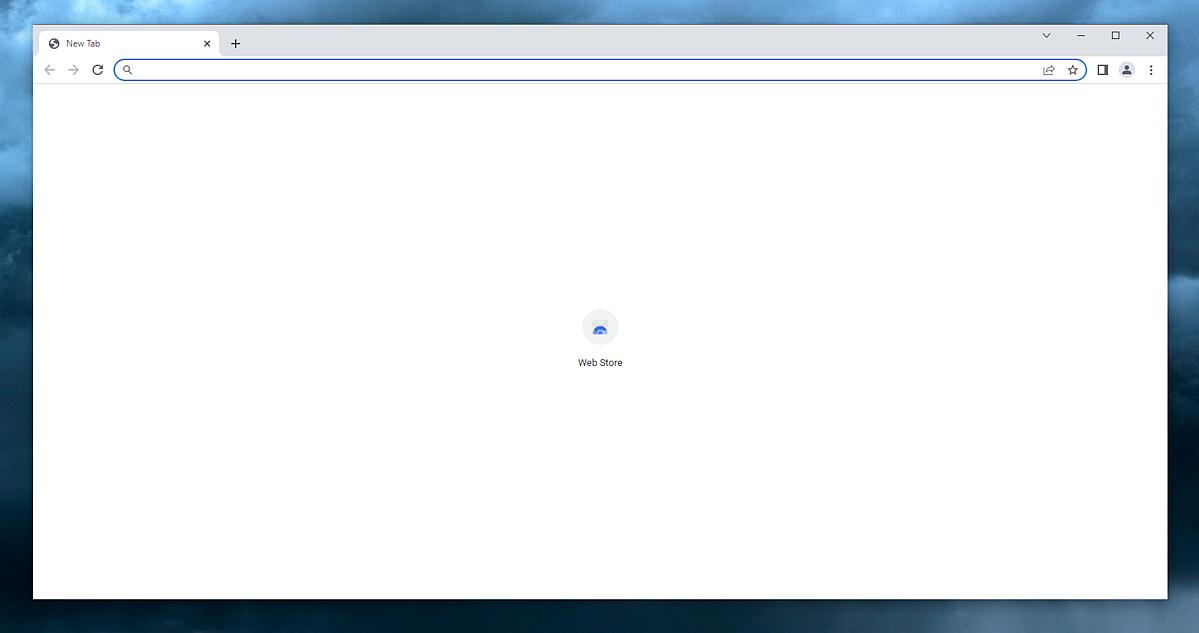Close the Chrome window
The image size is (1199, 633).
click(1150, 35)
